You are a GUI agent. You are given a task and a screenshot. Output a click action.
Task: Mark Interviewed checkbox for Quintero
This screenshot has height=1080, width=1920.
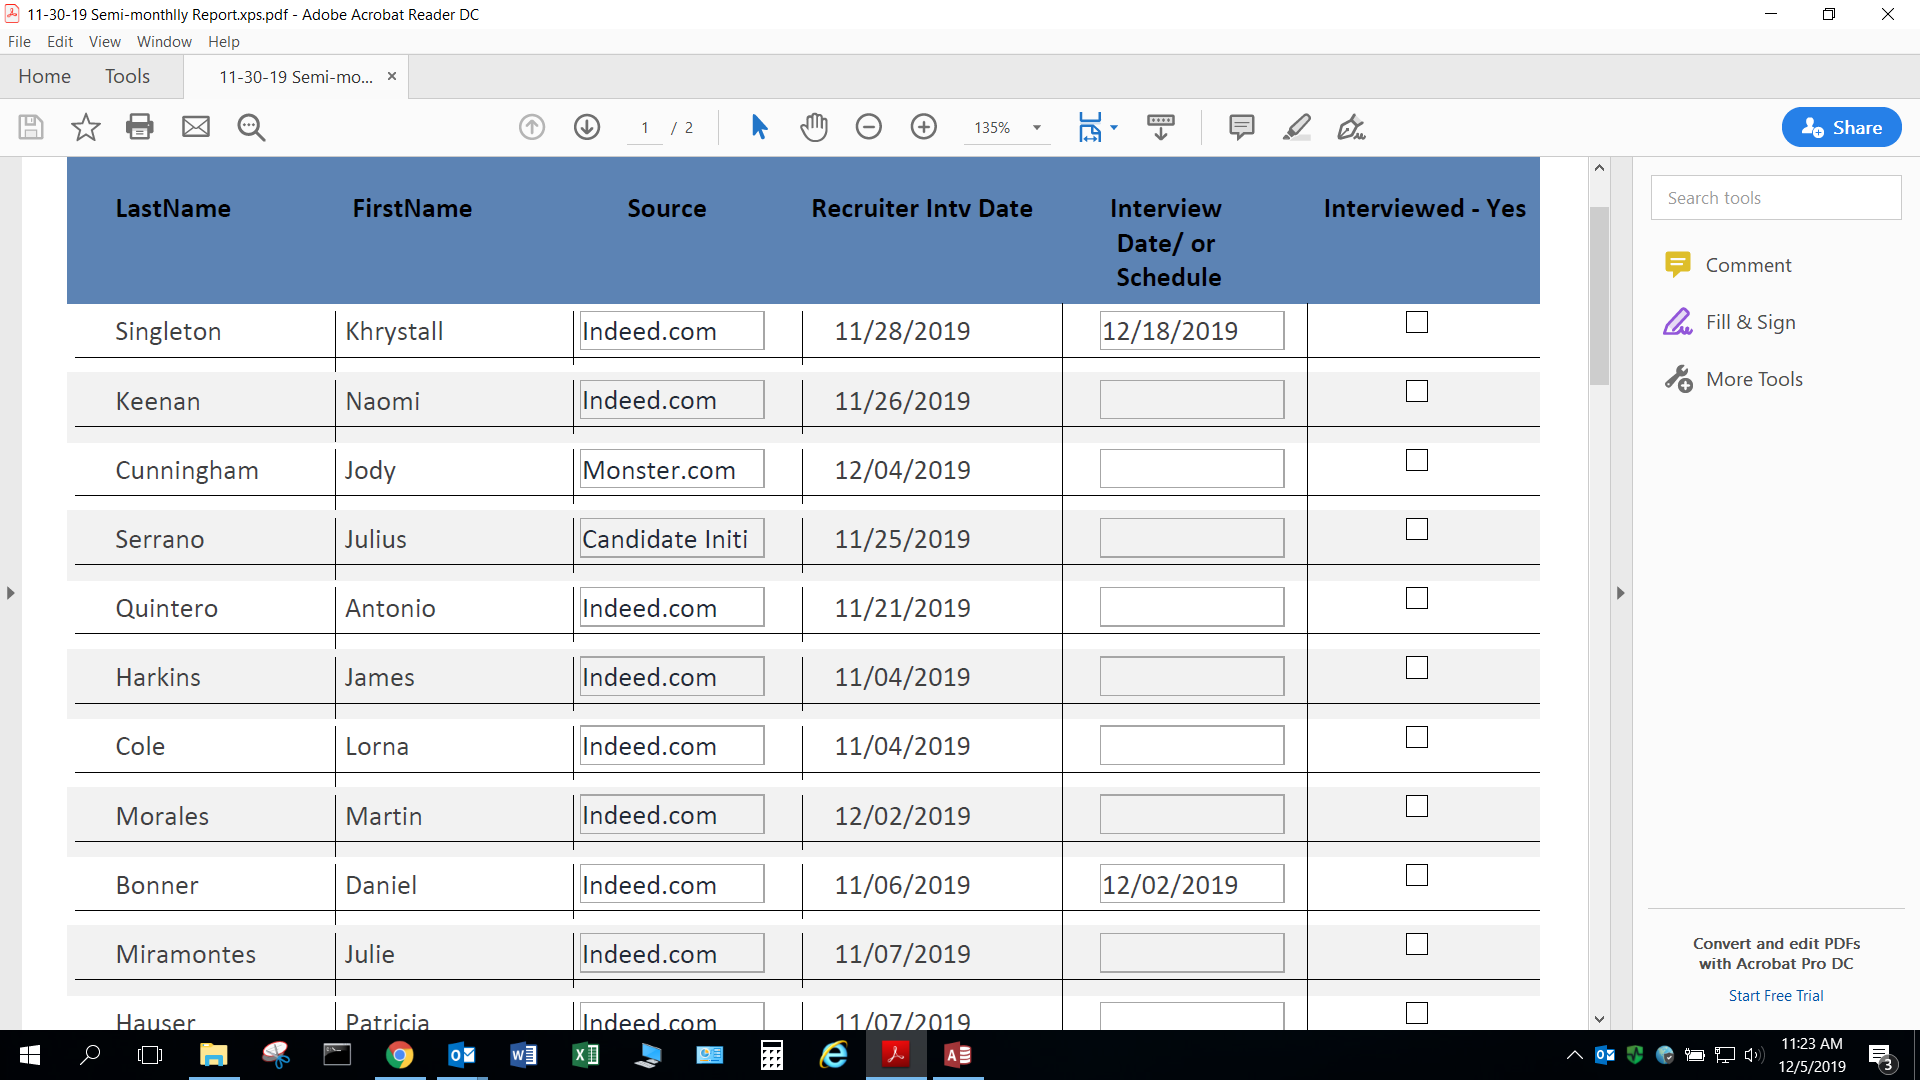1417,598
